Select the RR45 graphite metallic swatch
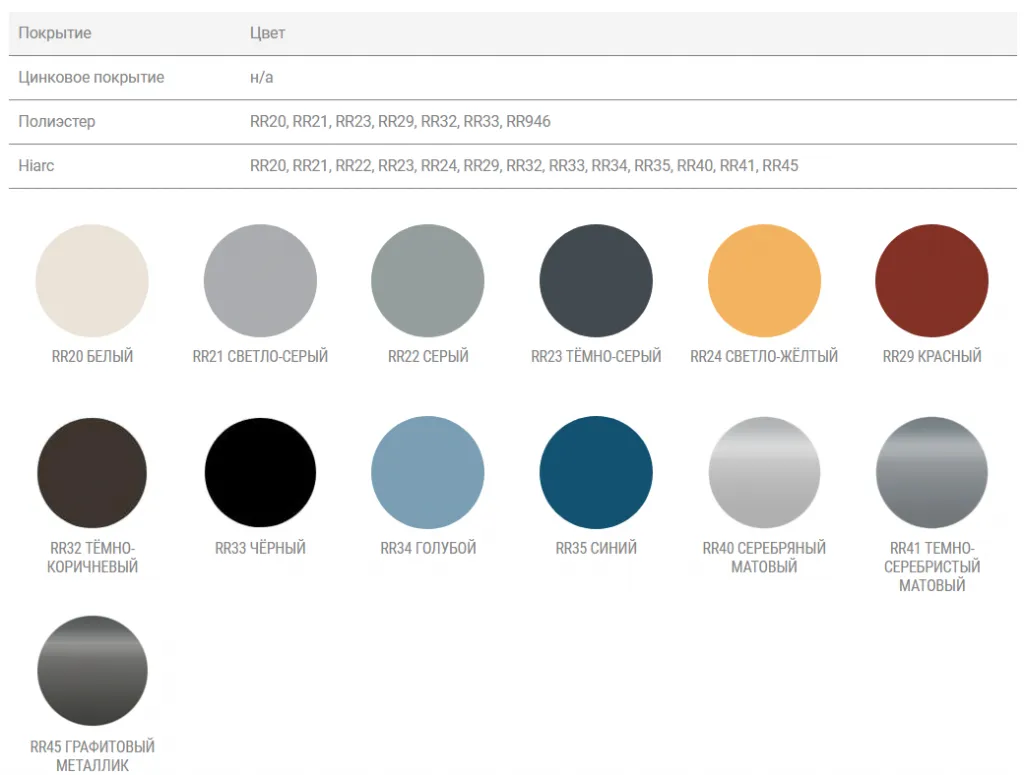1024x775 pixels. tap(92, 671)
